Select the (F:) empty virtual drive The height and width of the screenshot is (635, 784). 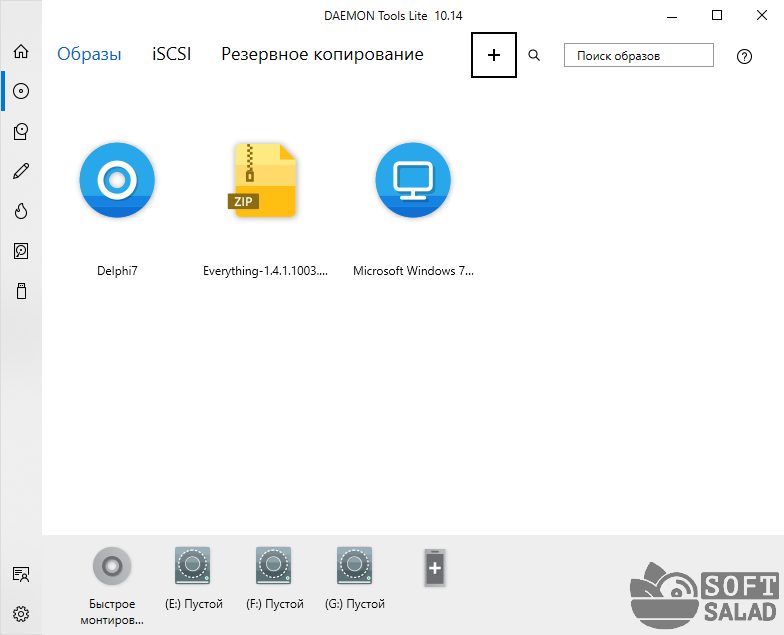pos(274,566)
